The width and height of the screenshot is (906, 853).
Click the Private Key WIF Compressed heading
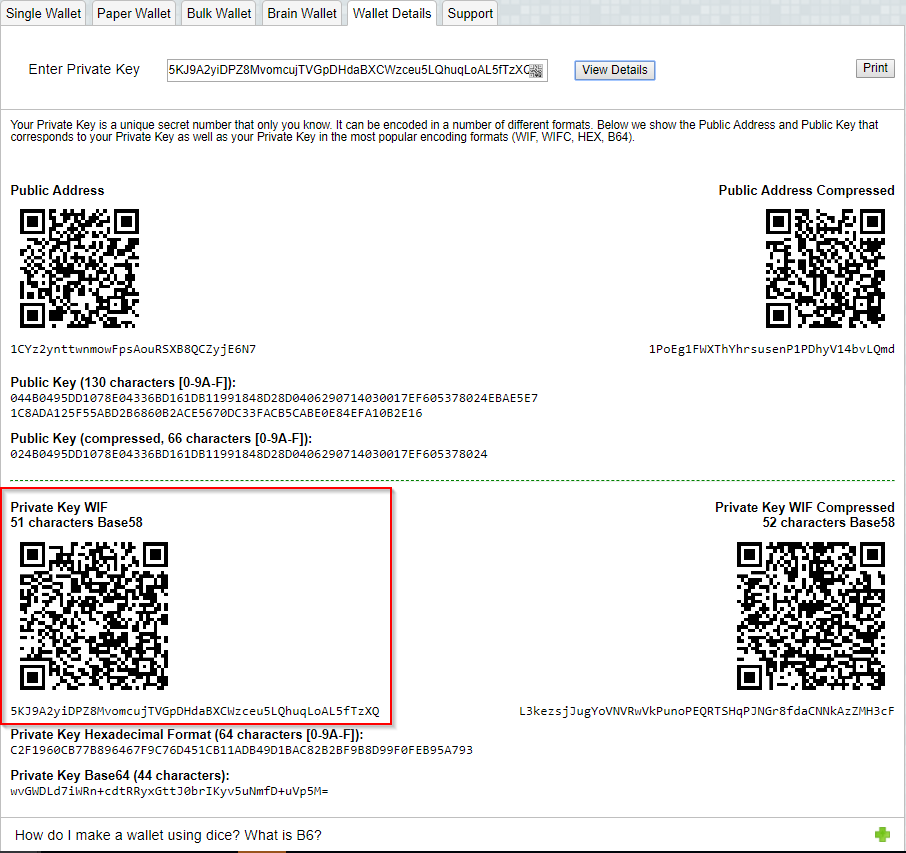[x=805, y=507]
